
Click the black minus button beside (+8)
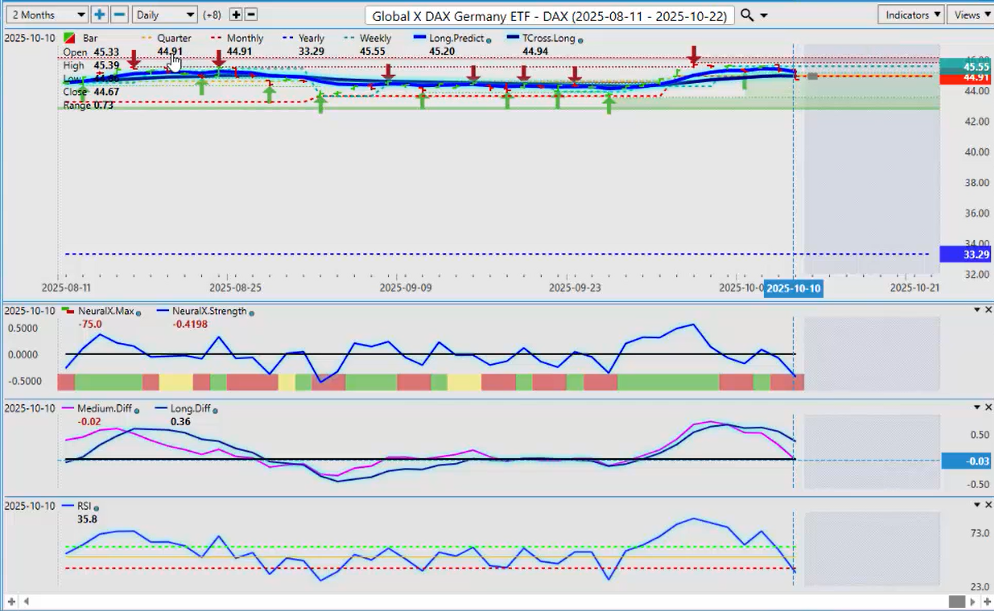pos(251,15)
